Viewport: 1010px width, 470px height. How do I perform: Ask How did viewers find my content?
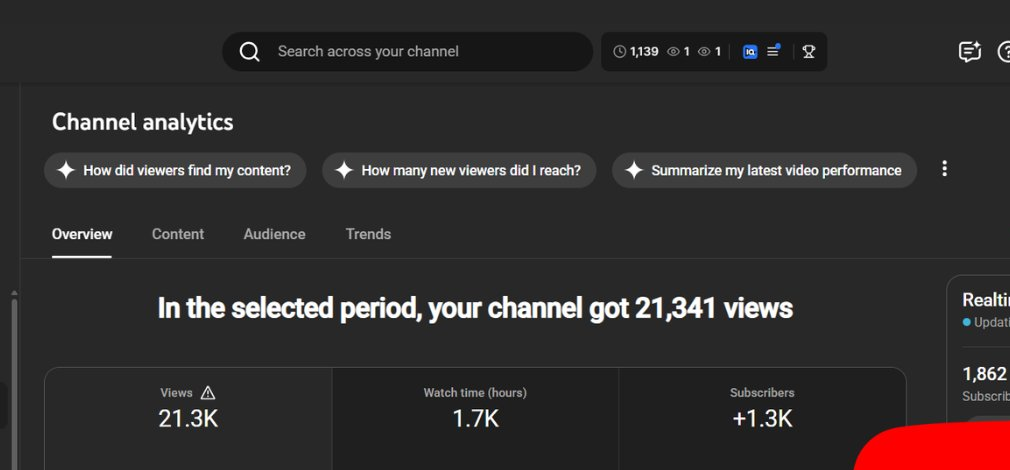click(175, 171)
